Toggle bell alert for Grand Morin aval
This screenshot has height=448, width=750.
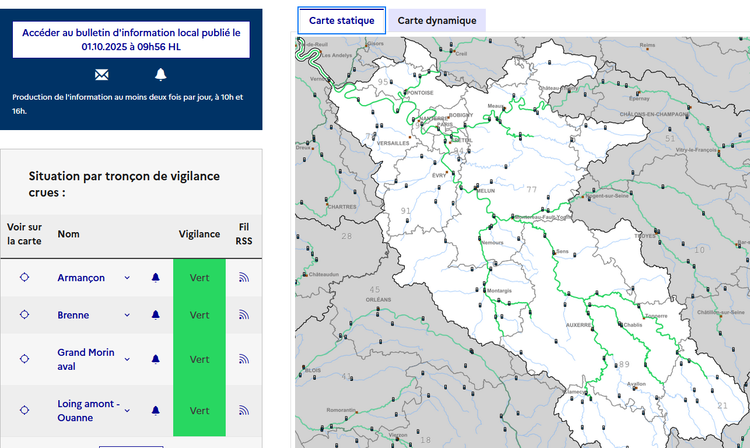click(x=155, y=359)
